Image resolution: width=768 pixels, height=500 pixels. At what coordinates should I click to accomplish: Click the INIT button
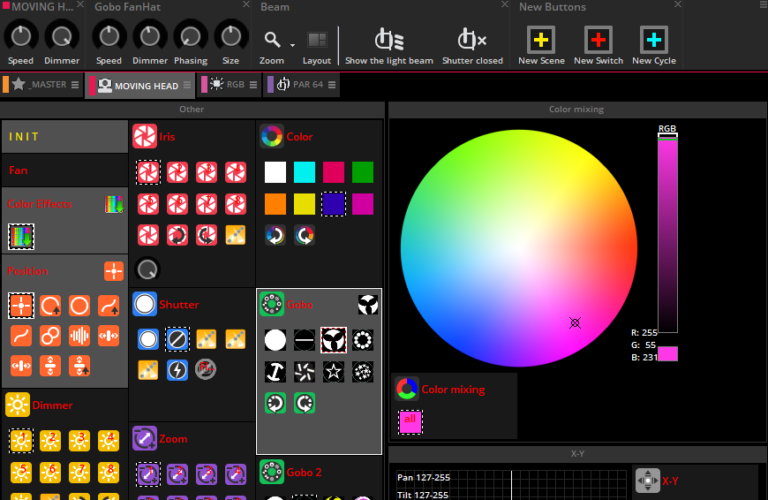click(65, 137)
